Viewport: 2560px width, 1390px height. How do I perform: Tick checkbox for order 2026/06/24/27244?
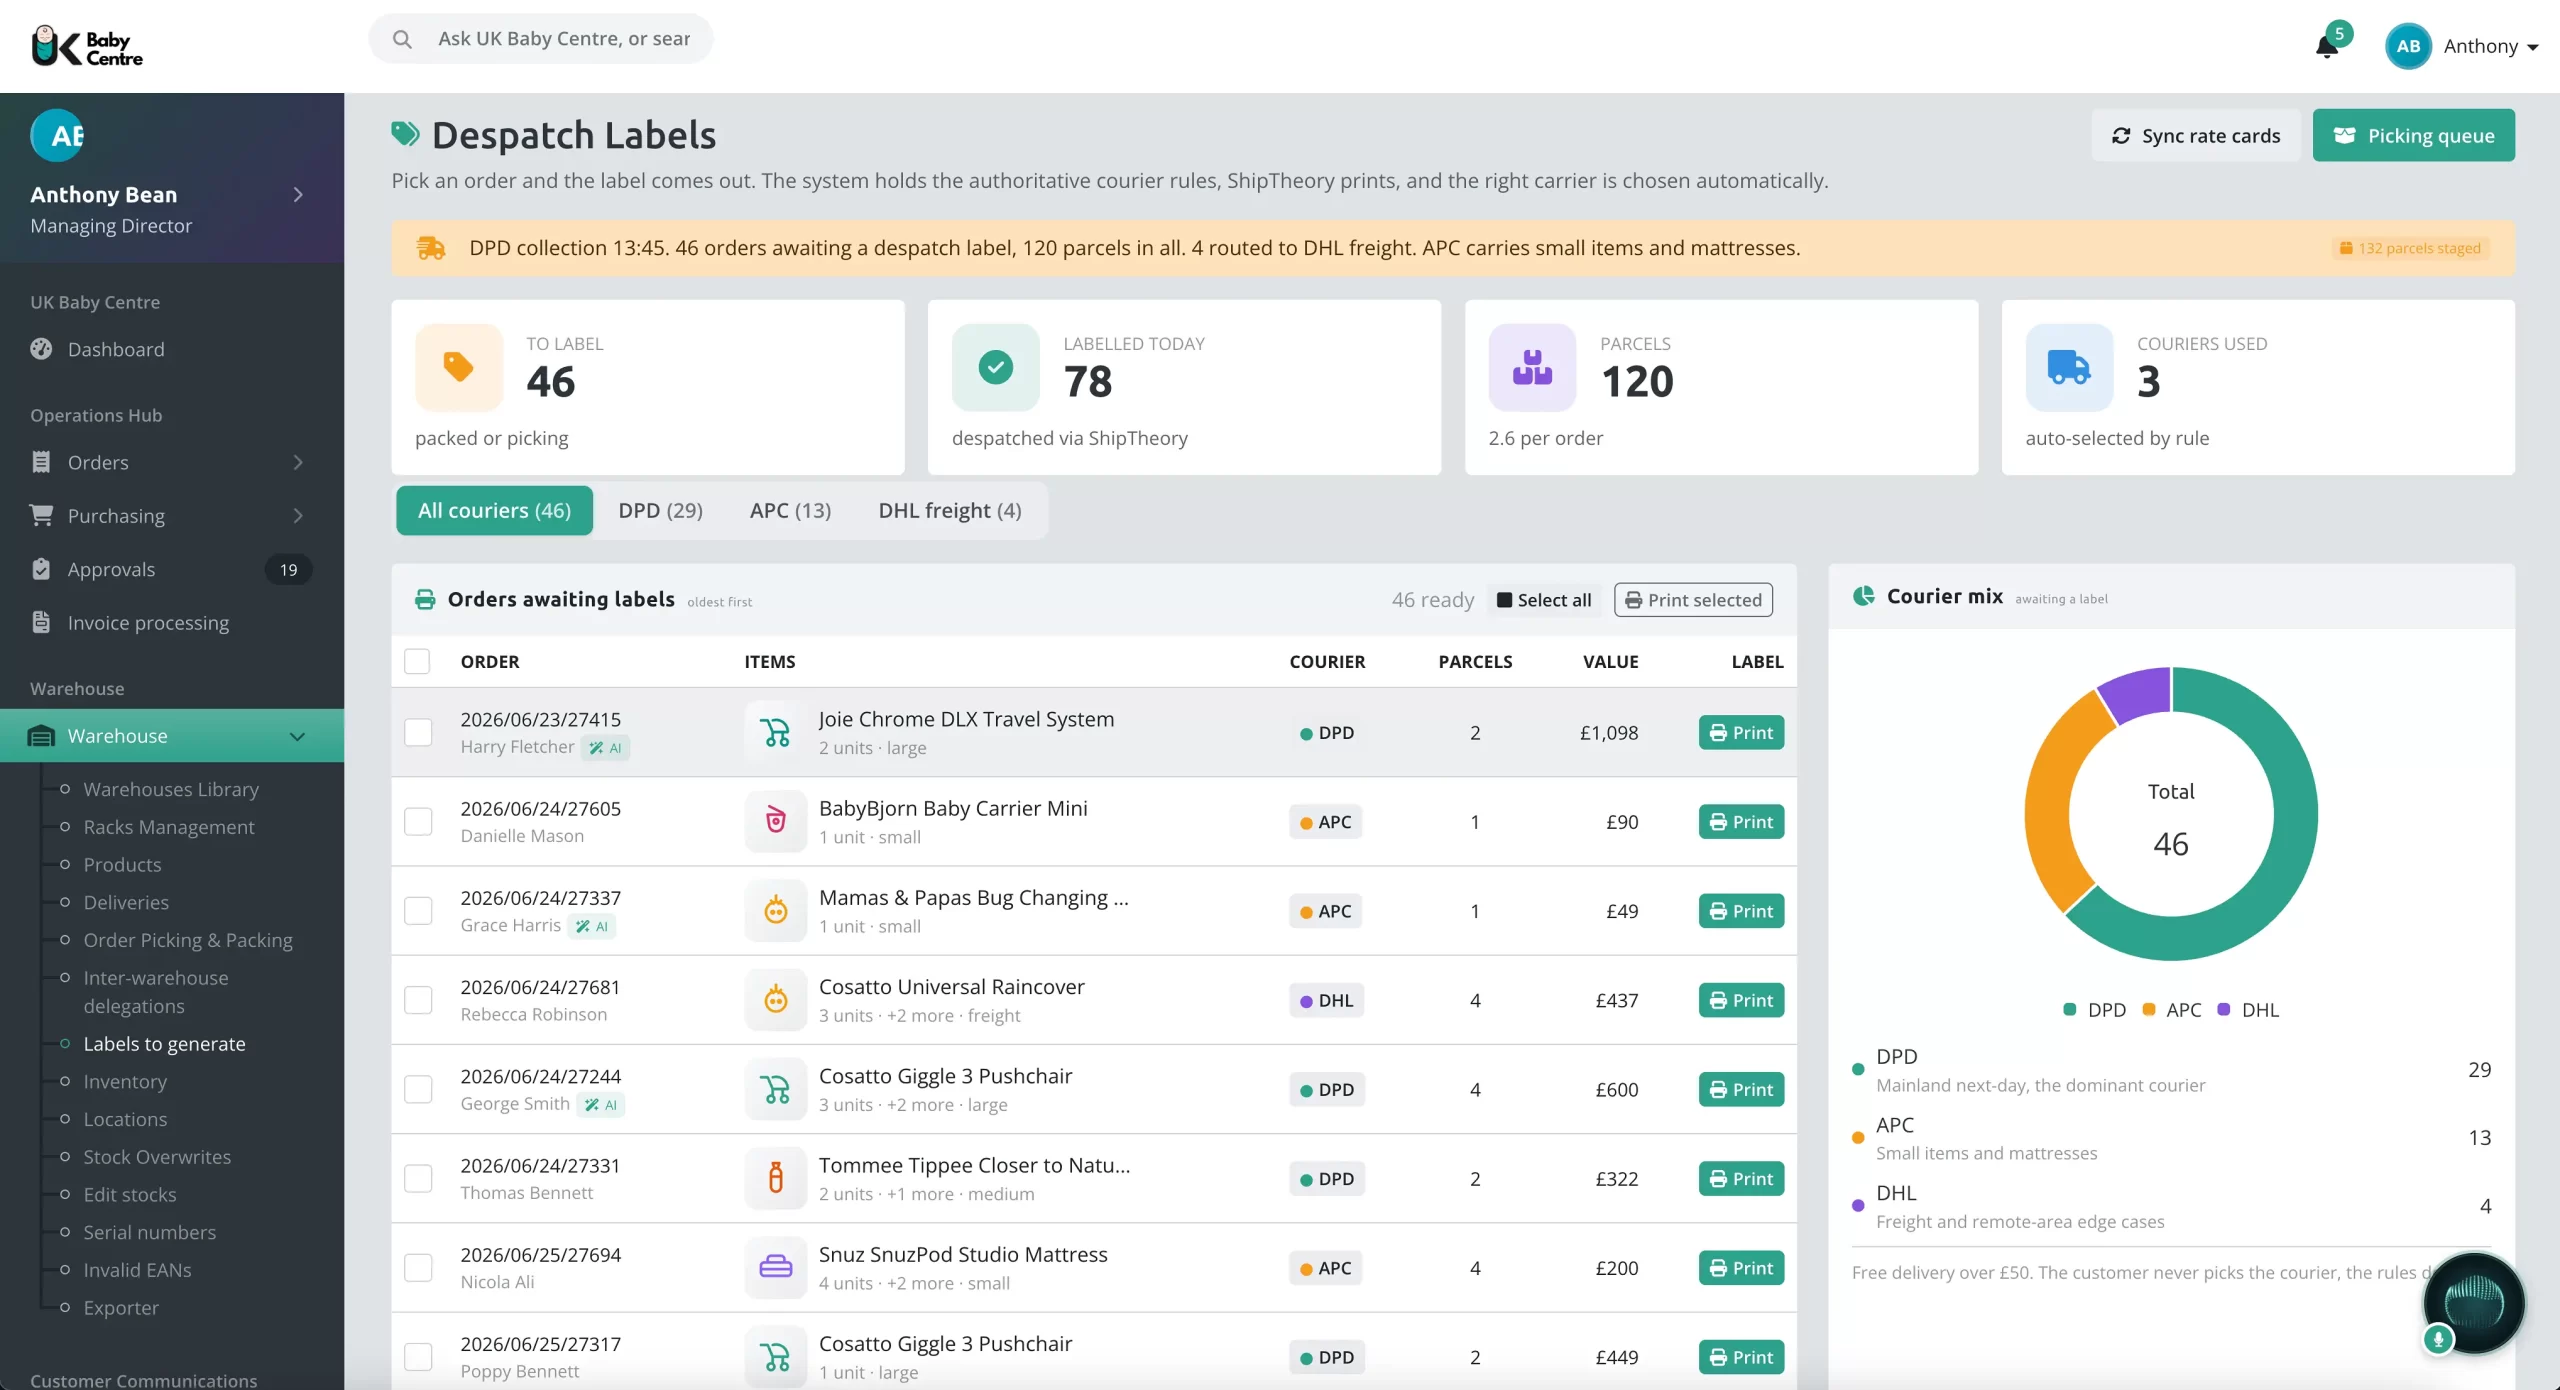pos(418,1089)
